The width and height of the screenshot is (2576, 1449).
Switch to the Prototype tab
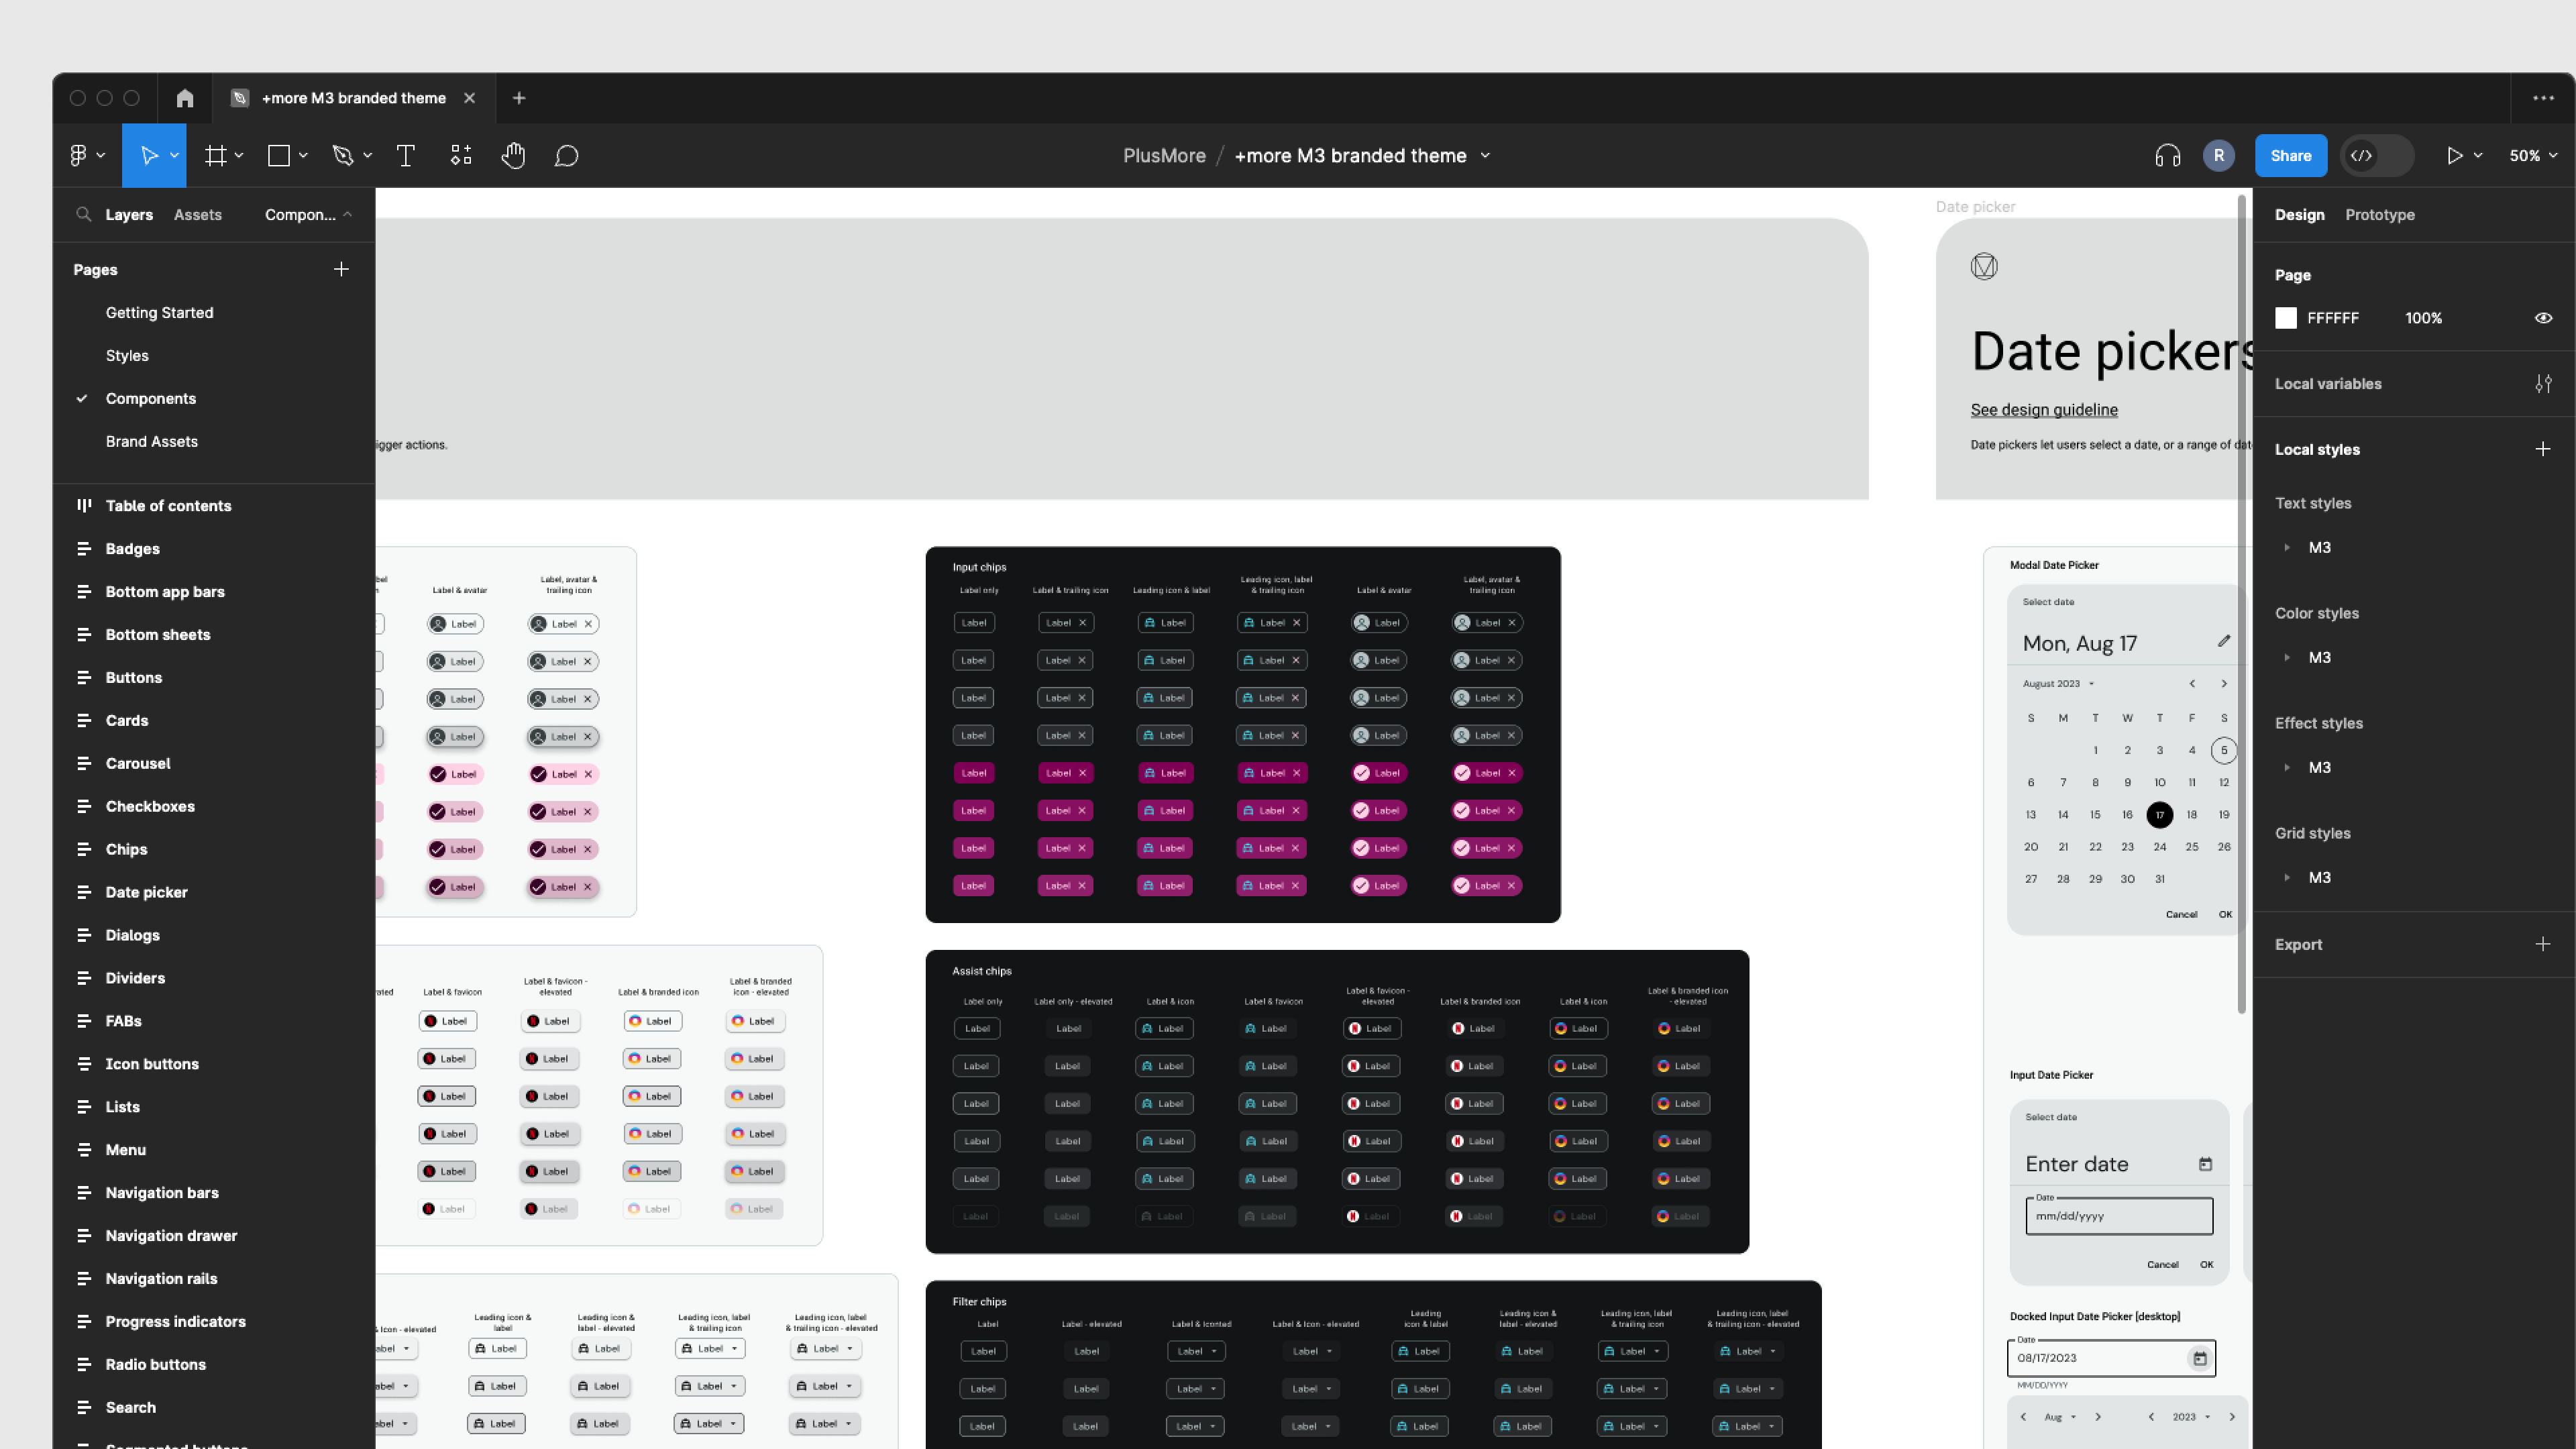click(2379, 214)
